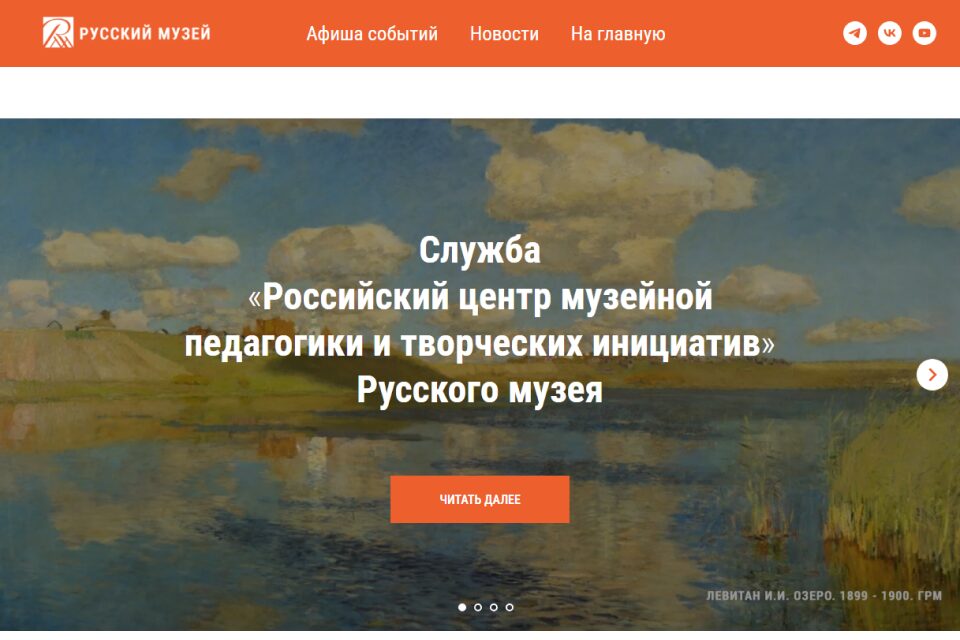Click the 'Российский центр музейной' heading line
Viewport: 960px width, 640px height.
click(x=479, y=297)
